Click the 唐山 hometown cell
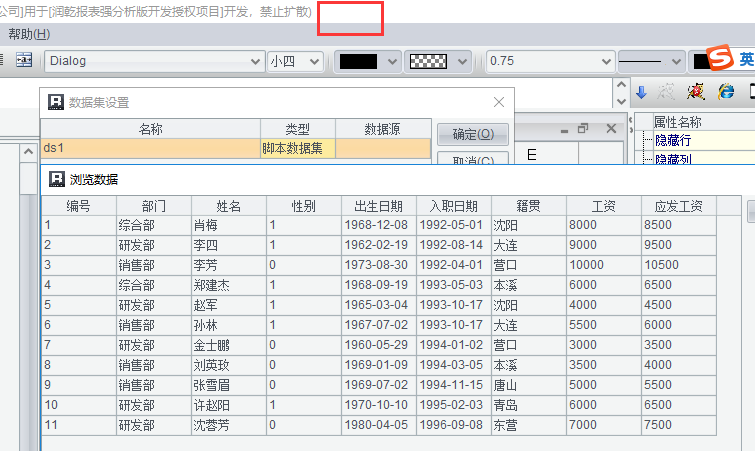This screenshot has height=451, width=755. point(529,386)
